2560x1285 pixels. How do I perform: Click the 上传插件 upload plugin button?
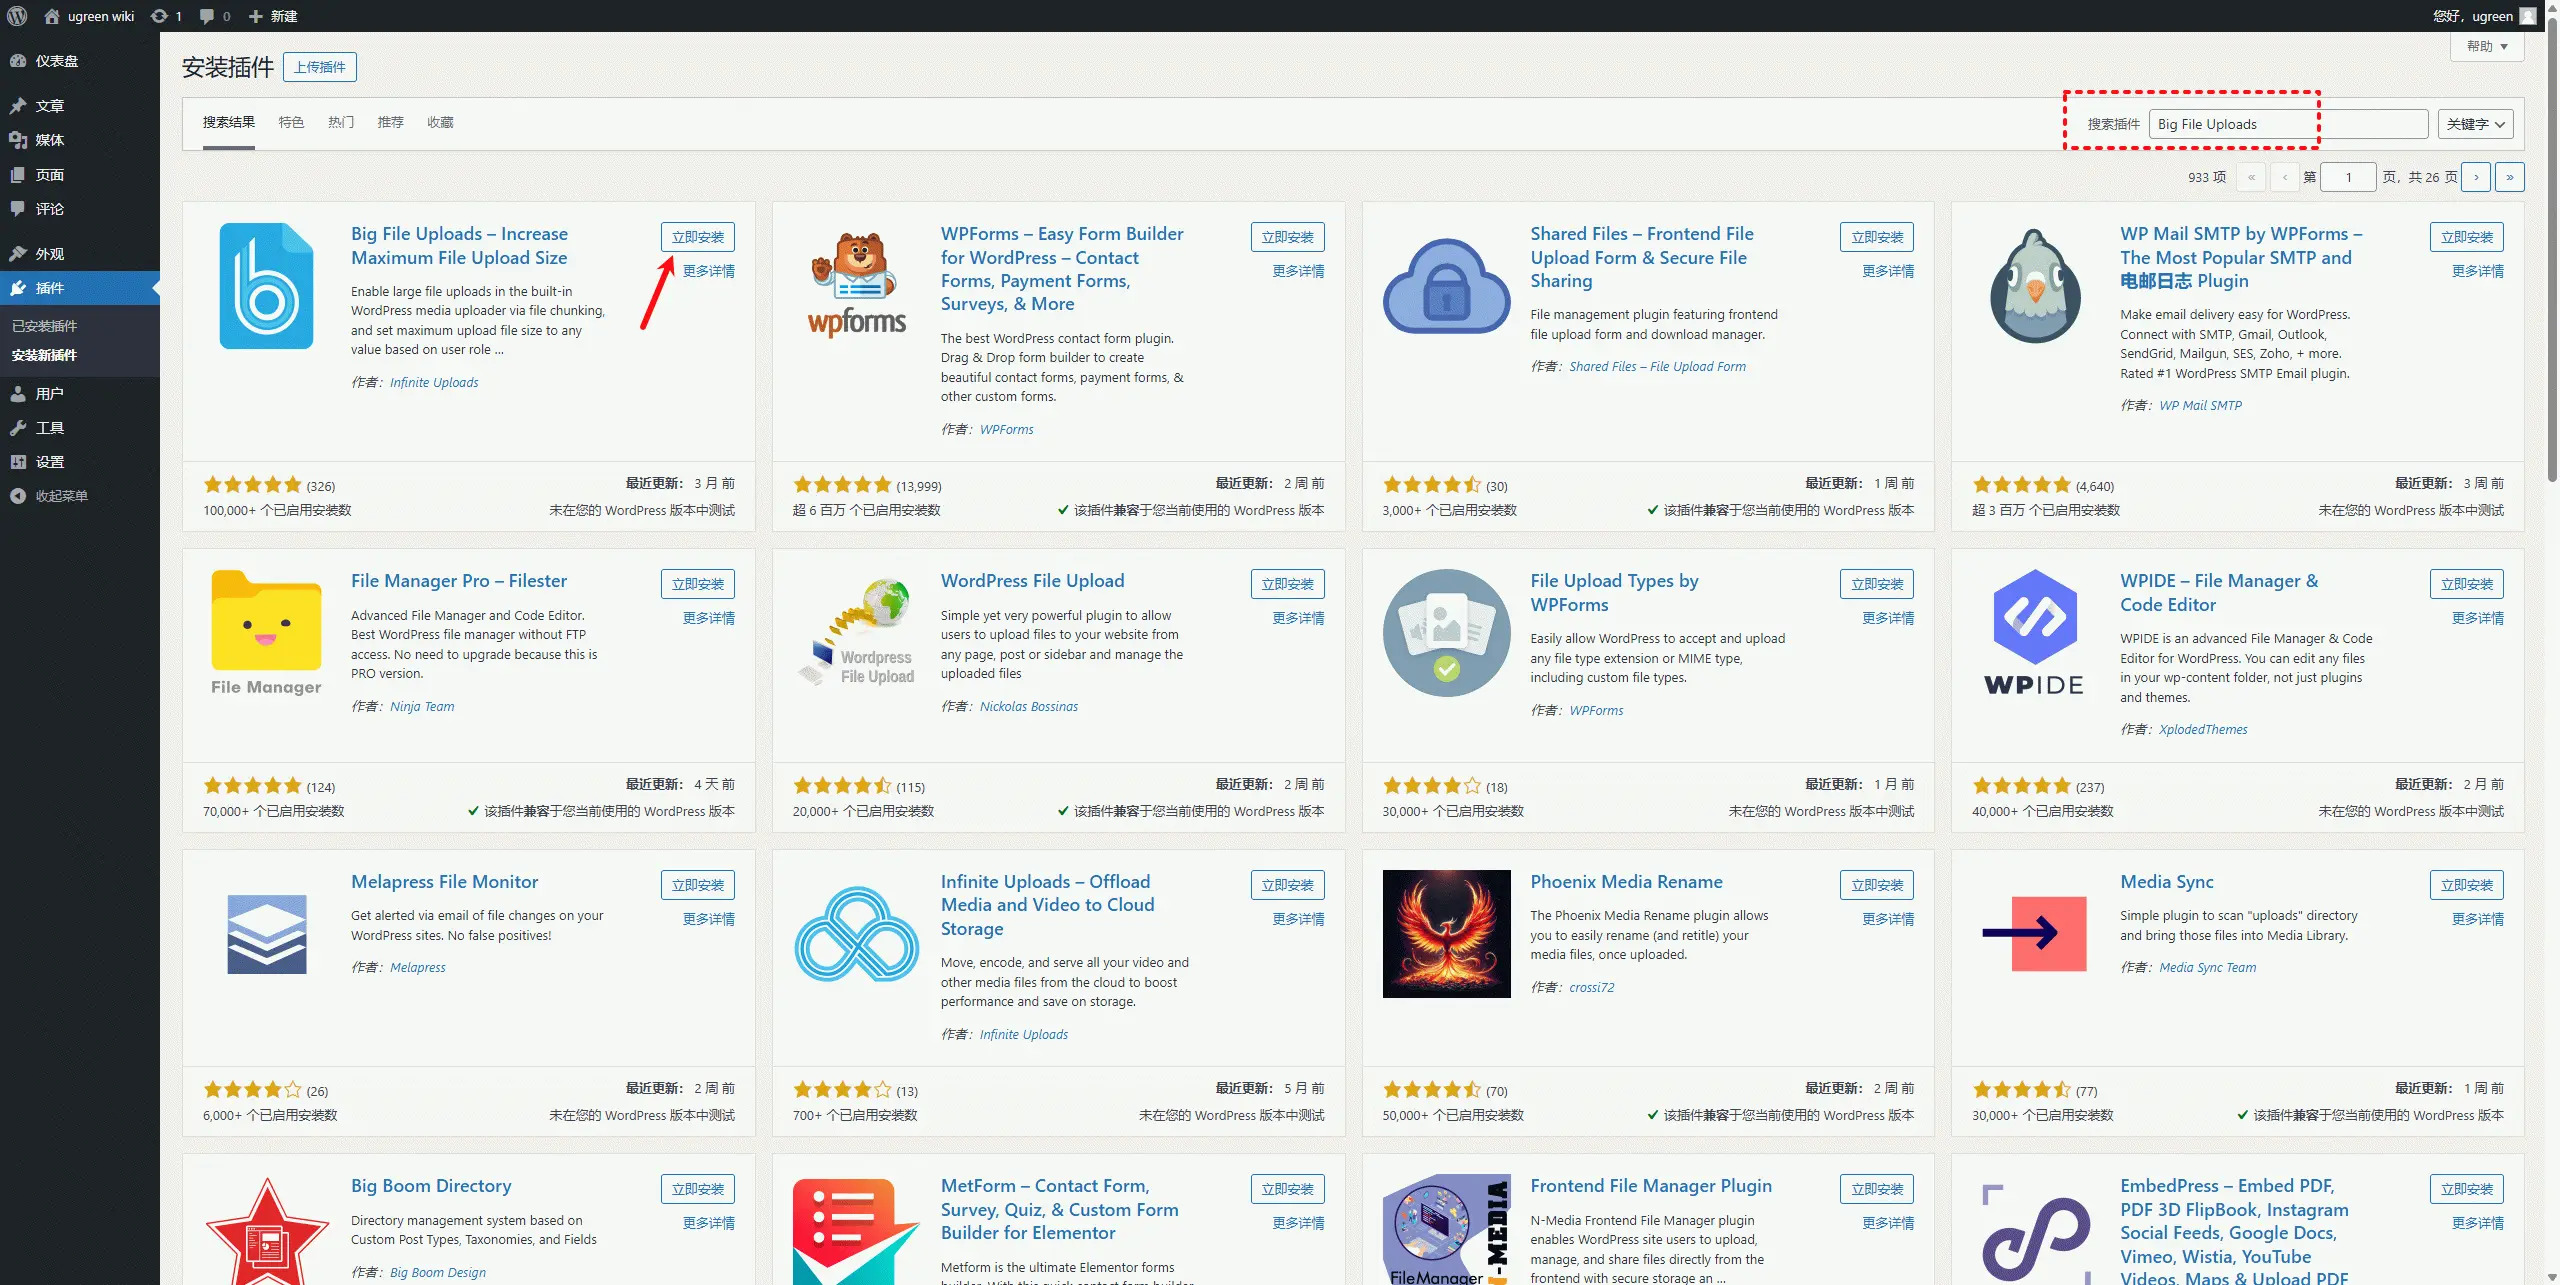(320, 67)
